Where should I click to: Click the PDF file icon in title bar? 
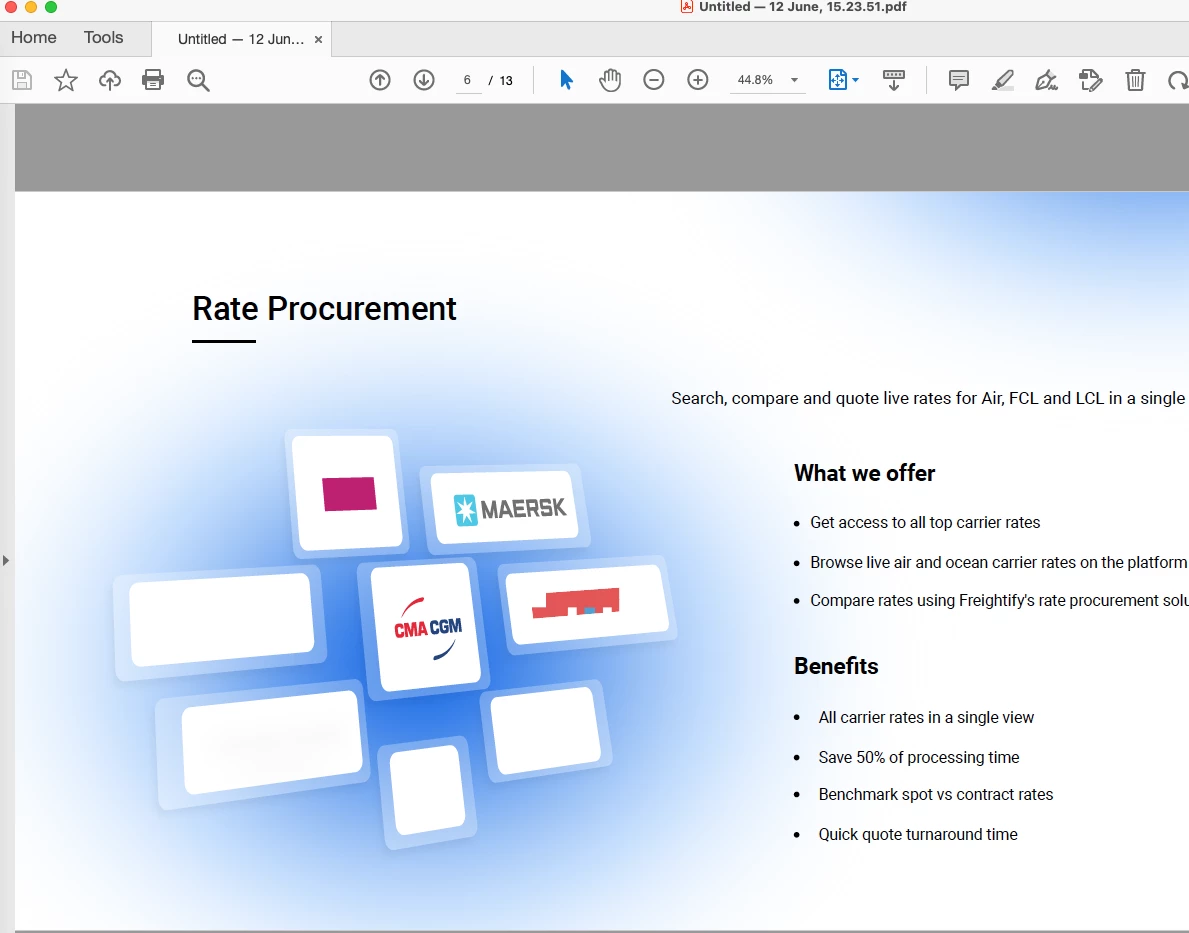[687, 7]
